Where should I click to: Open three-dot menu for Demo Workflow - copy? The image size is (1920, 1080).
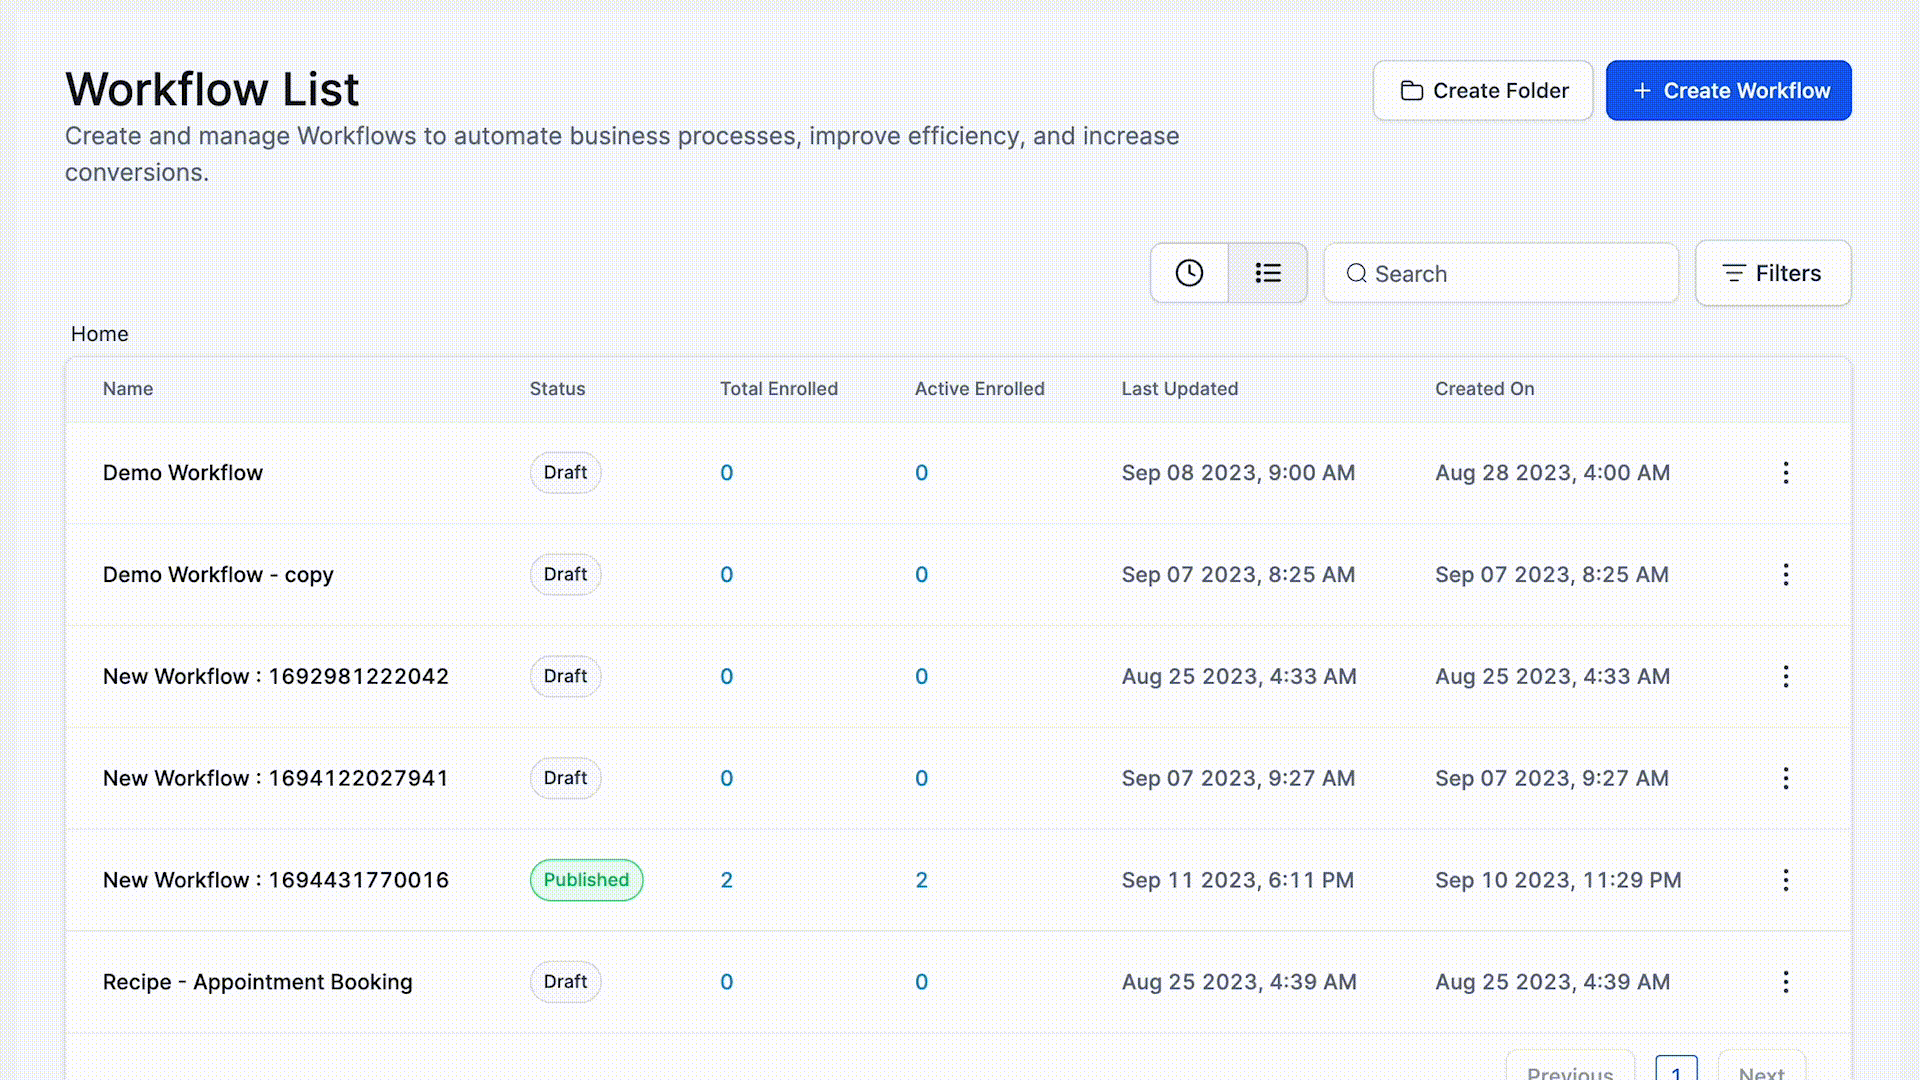pyautogui.click(x=1785, y=575)
